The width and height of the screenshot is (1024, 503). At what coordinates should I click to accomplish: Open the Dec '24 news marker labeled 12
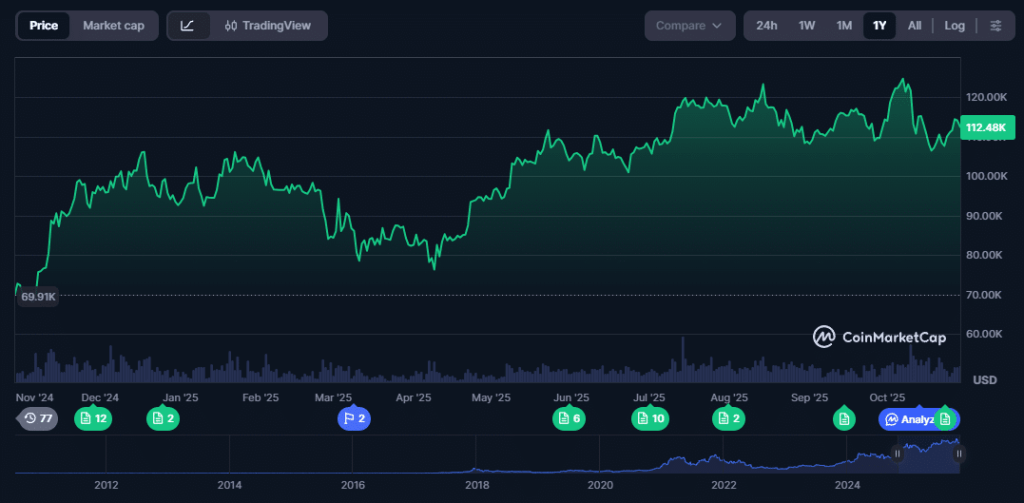click(93, 419)
